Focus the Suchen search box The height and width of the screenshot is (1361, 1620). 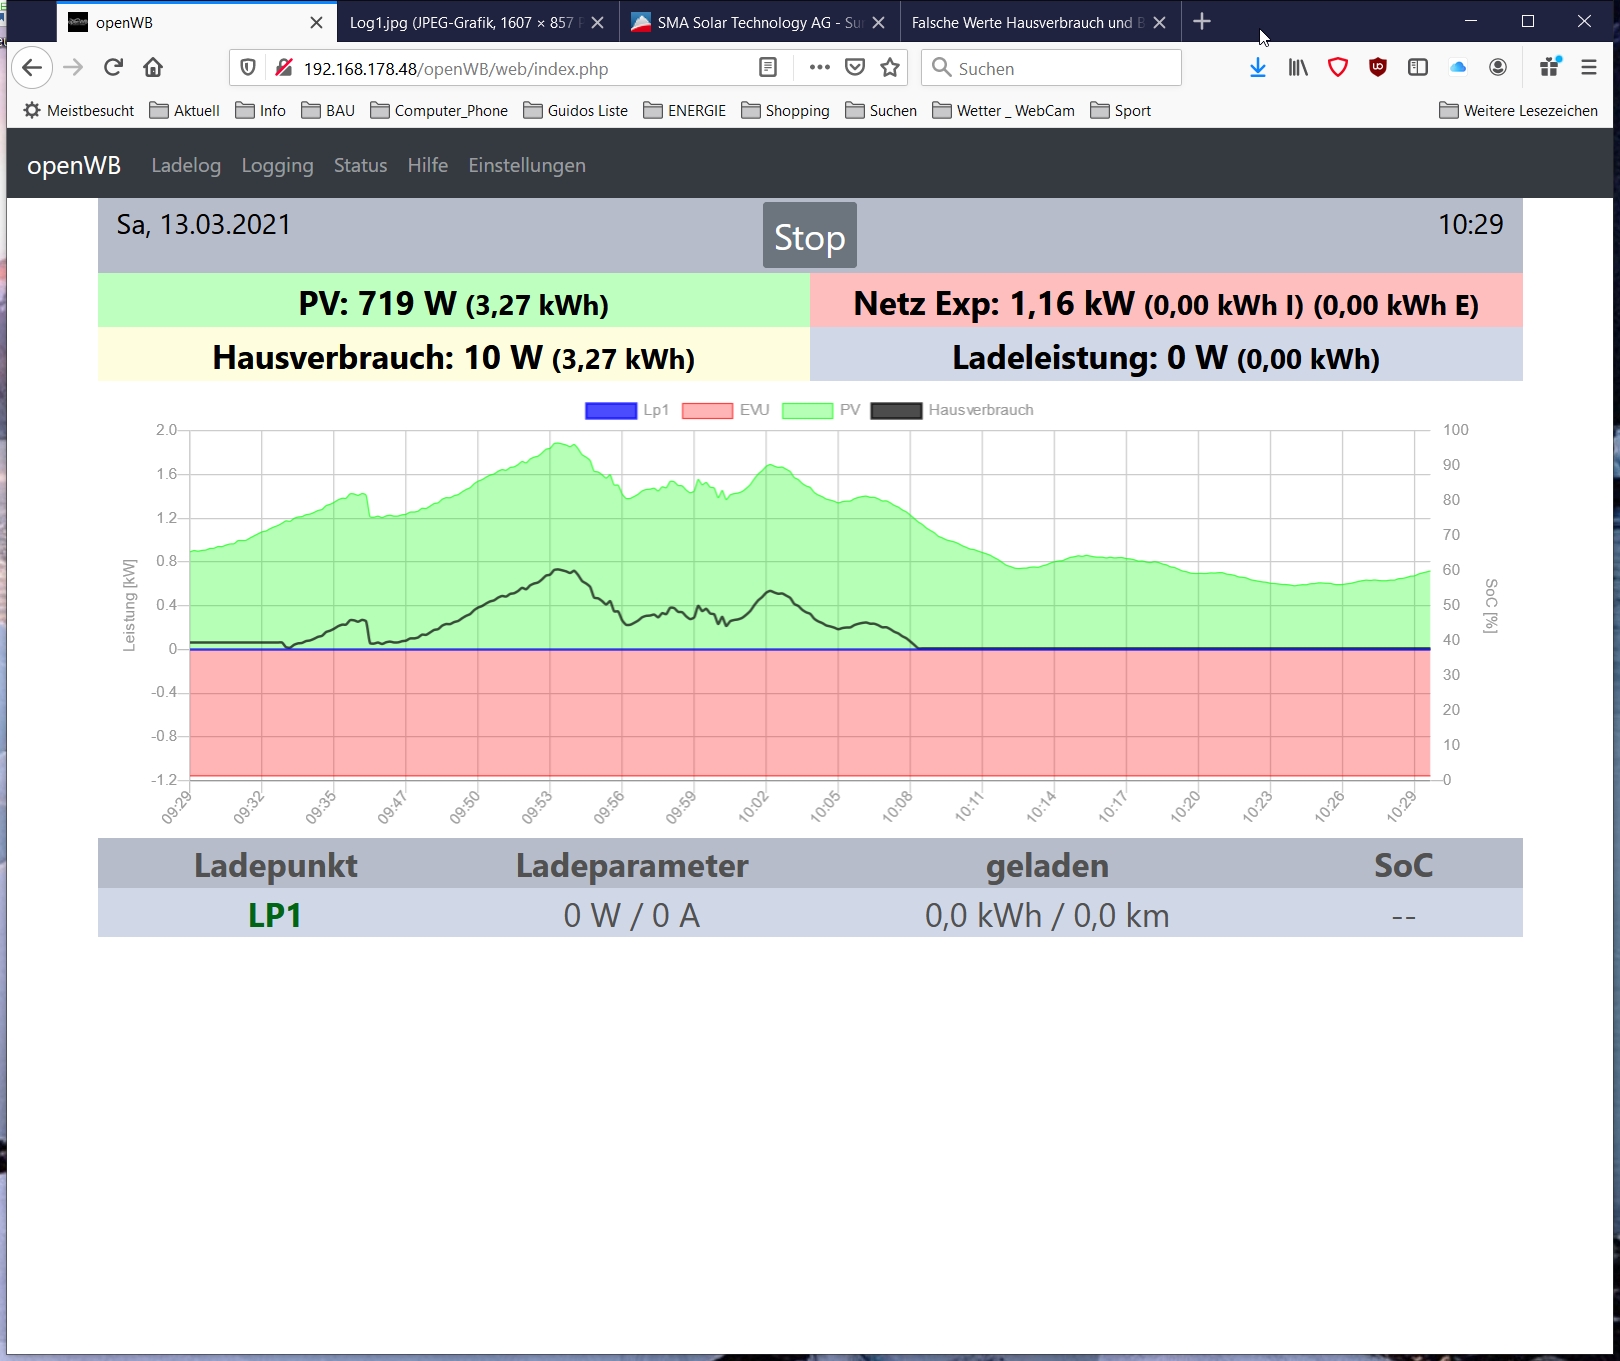point(1051,68)
